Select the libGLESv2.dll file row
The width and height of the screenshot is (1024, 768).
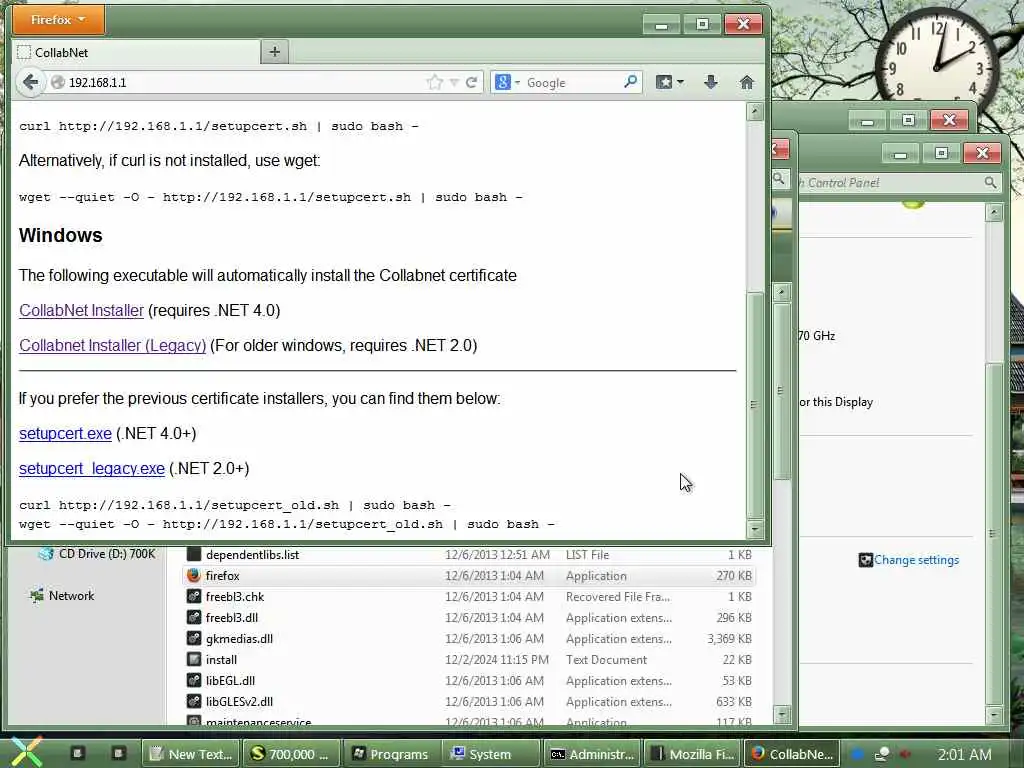point(469,701)
